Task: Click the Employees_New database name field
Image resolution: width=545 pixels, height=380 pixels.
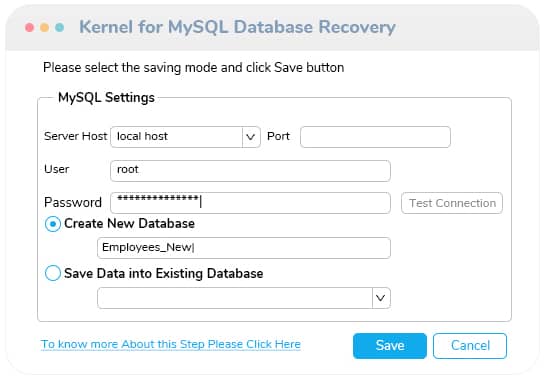Action: coord(244,248)
